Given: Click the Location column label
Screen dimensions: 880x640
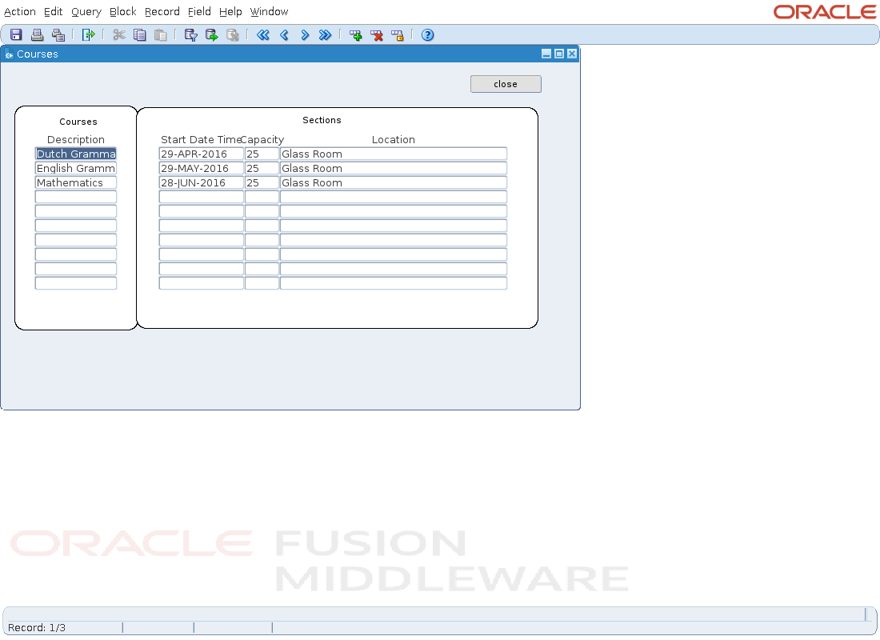Looking at the screenshot, I should [x=393, y=139].
